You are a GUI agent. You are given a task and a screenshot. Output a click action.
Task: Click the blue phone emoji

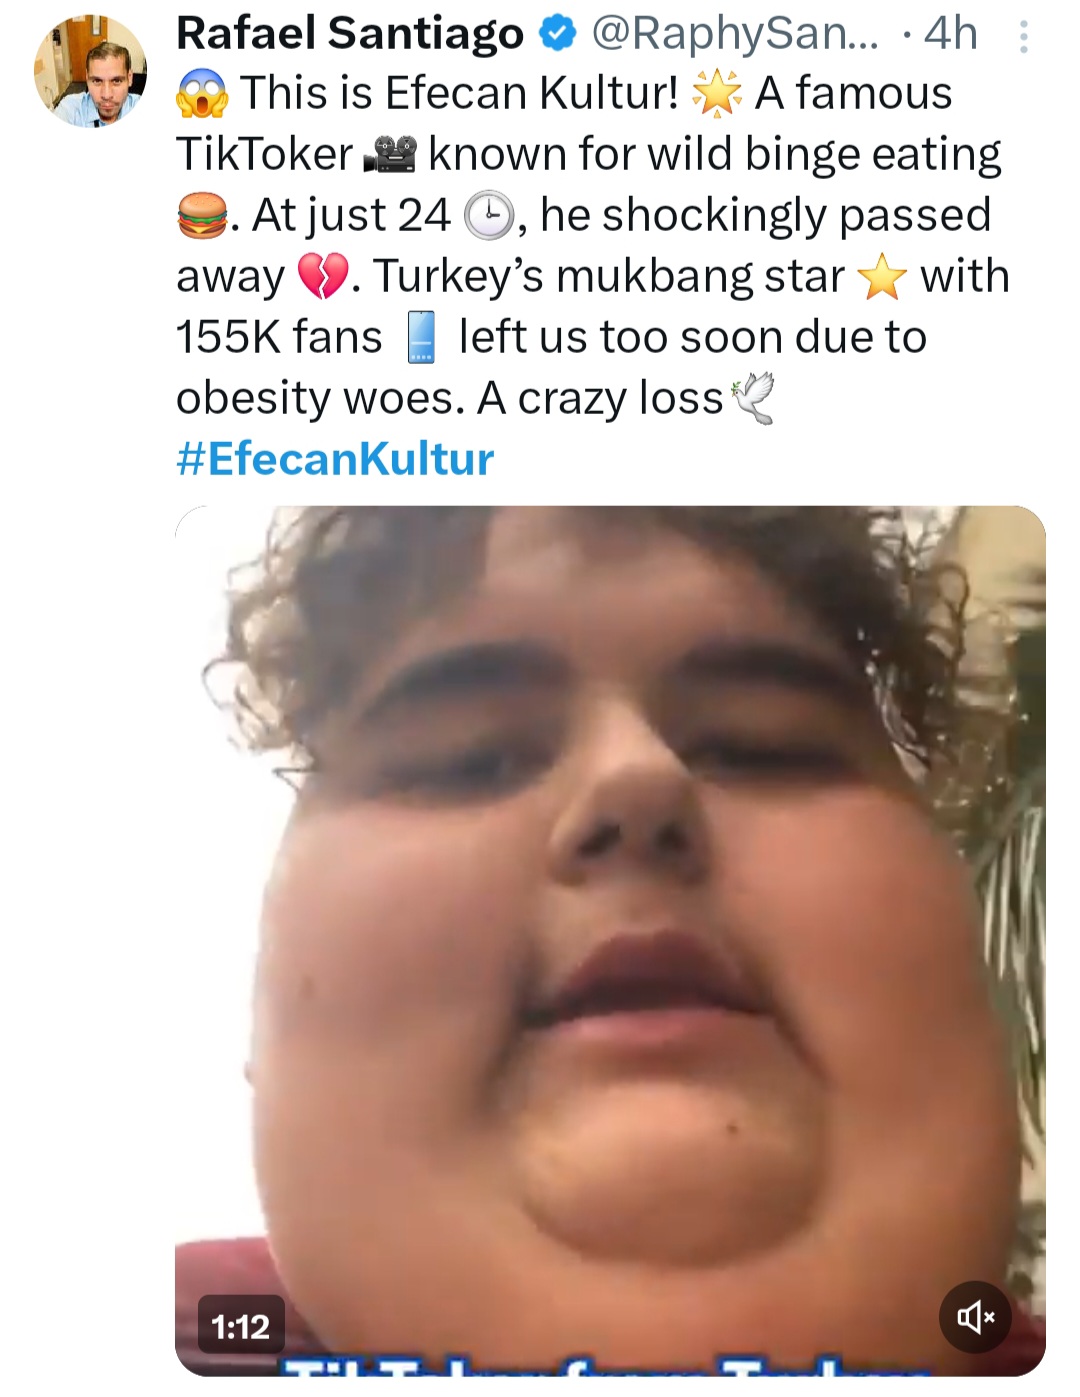coord(422,337)
